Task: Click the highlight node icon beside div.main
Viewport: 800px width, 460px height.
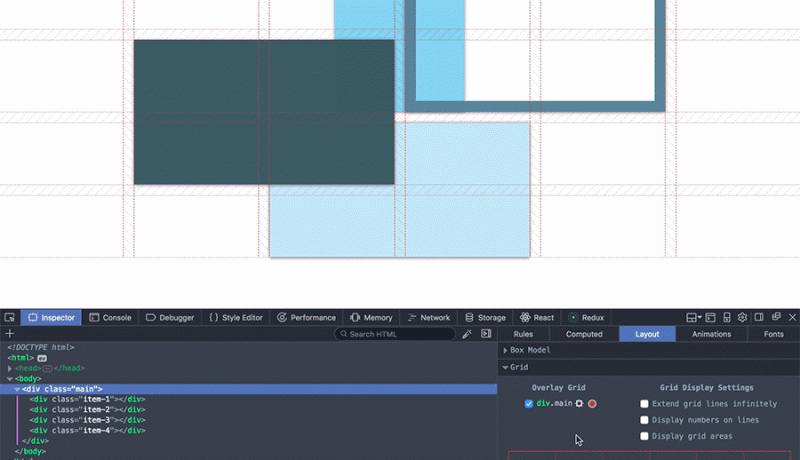Action: [x=579, y=403]
